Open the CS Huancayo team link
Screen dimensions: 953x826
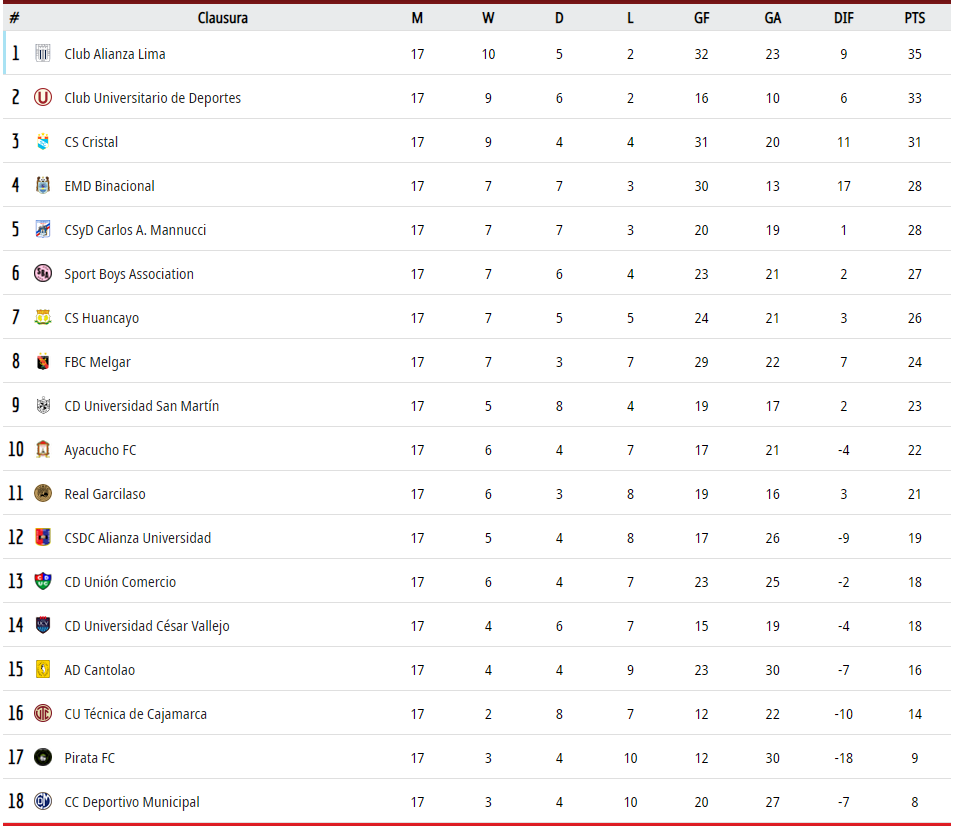tap(101, 318)
